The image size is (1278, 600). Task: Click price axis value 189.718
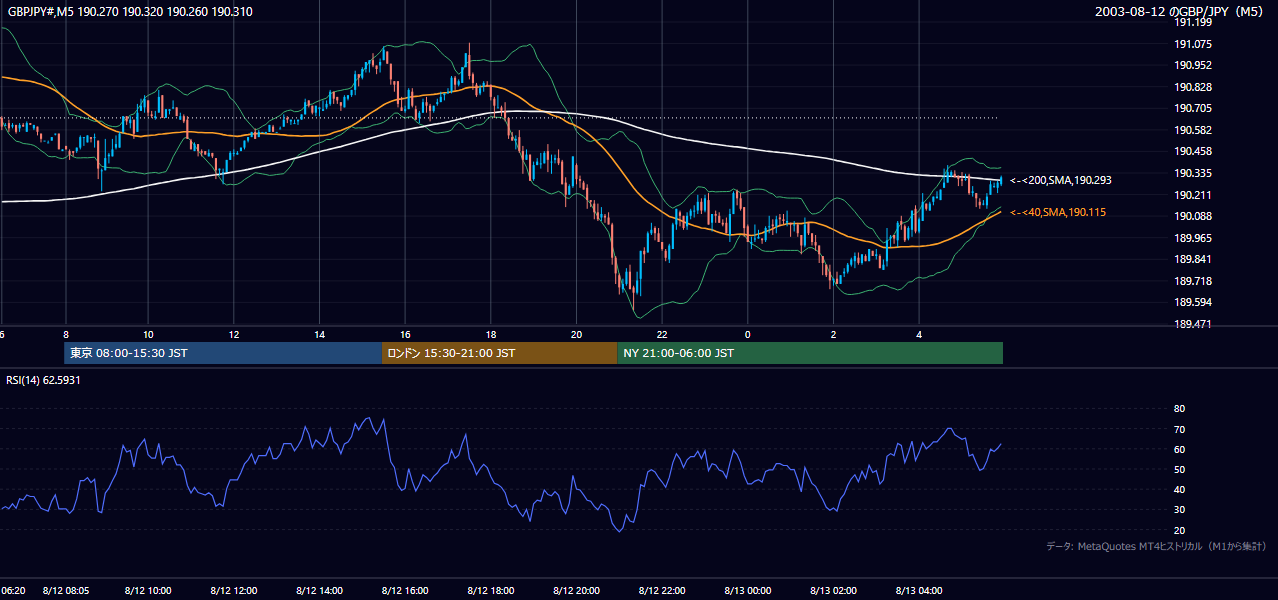(1193, 281)
